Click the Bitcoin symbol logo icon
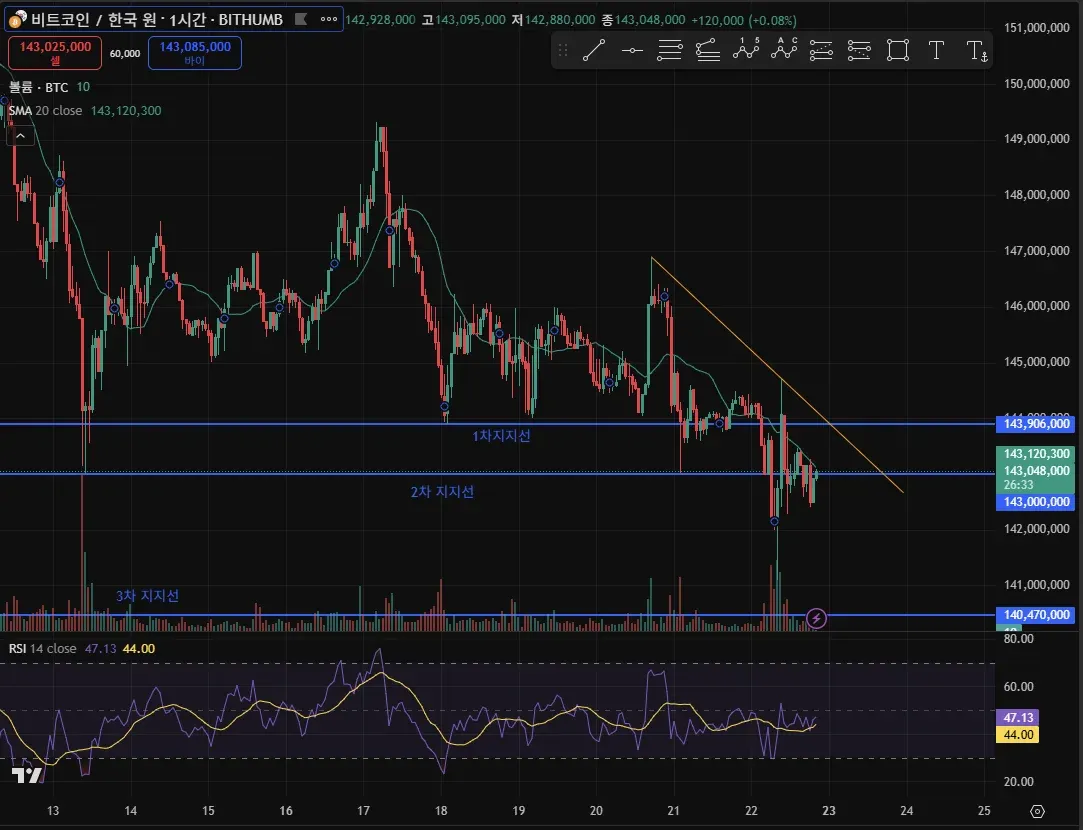The image size is (1083, 830). [x=18, y=19]
